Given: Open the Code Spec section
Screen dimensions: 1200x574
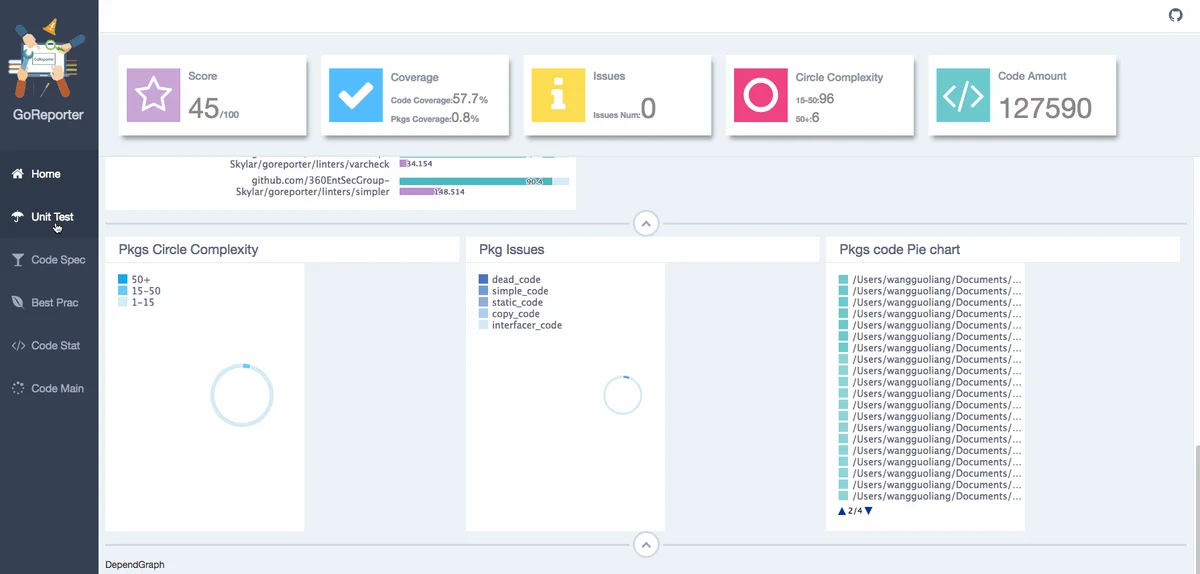Looking at the screenshot, I should click(49, 260).
